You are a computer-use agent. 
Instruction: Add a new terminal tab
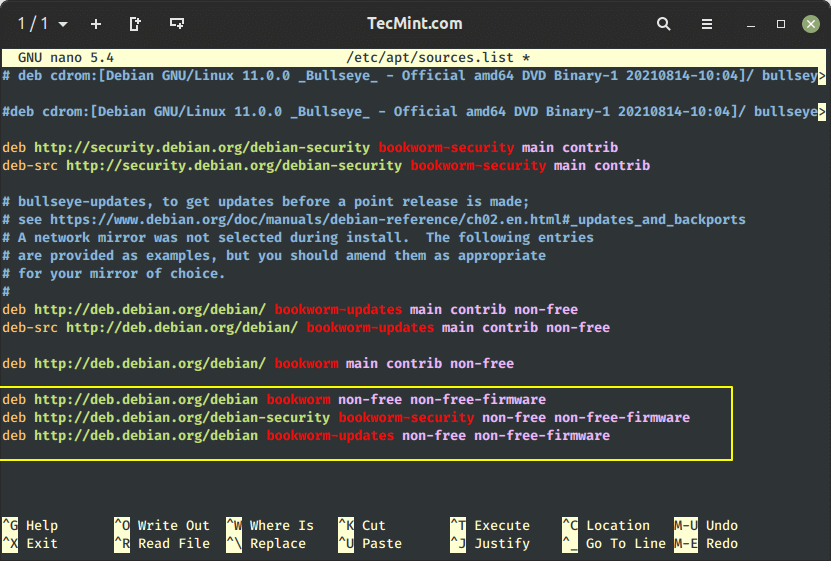tap(96, 24)
